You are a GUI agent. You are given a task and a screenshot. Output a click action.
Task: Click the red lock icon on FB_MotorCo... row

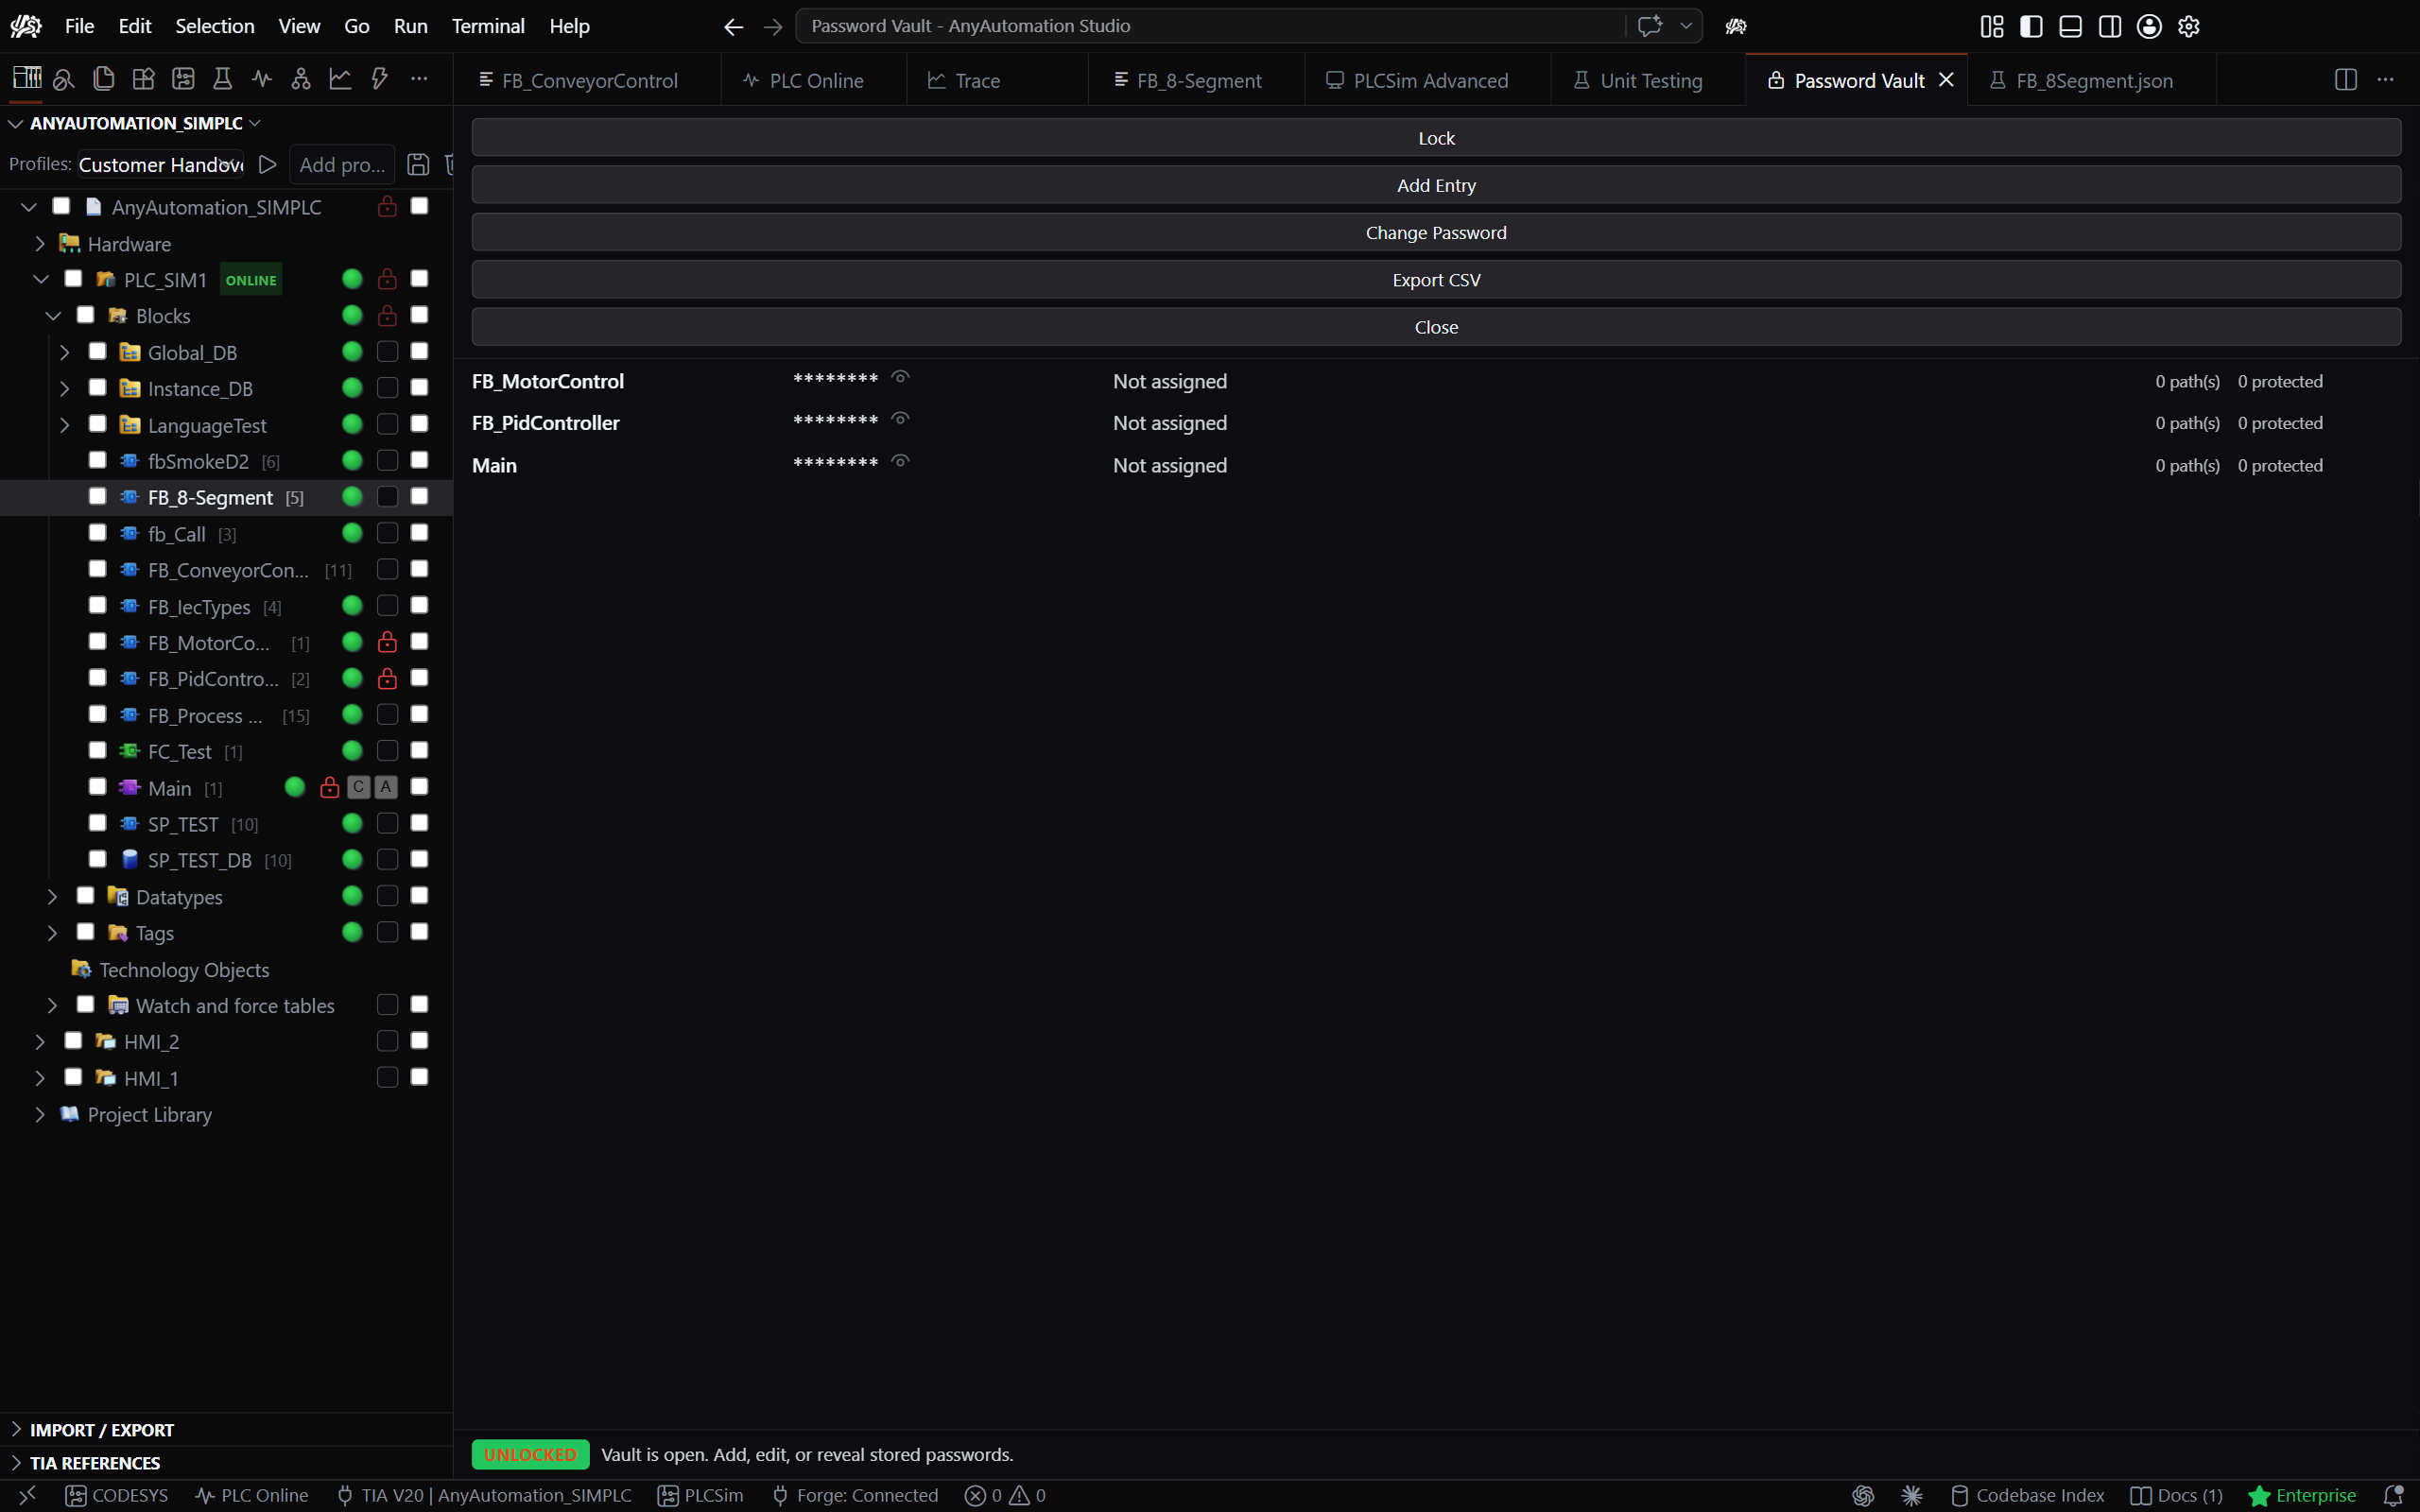pos(387,642)
